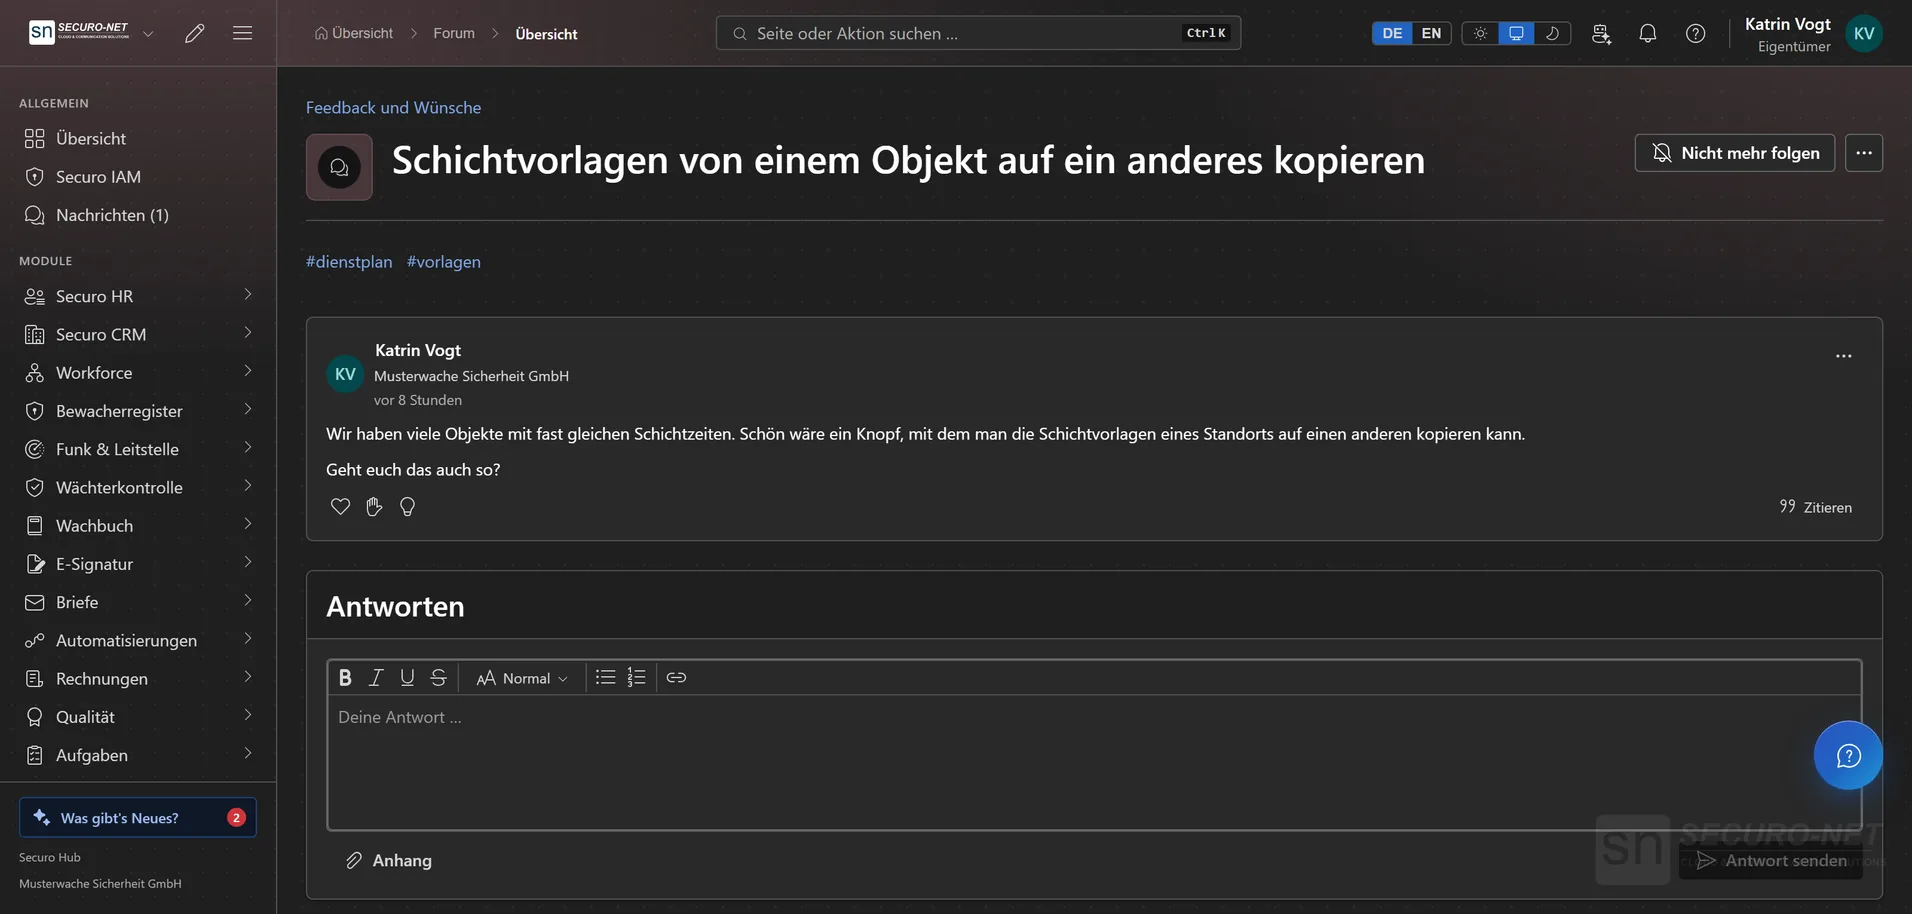Expand the Securo HR module
Screen dimensions: 1912x914
point(138,296)
